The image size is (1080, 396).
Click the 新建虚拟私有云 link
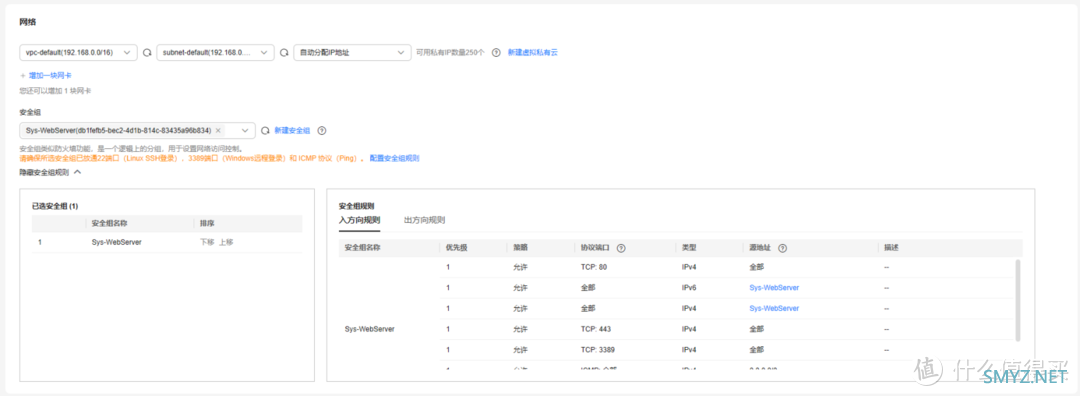tap(532, 52)
